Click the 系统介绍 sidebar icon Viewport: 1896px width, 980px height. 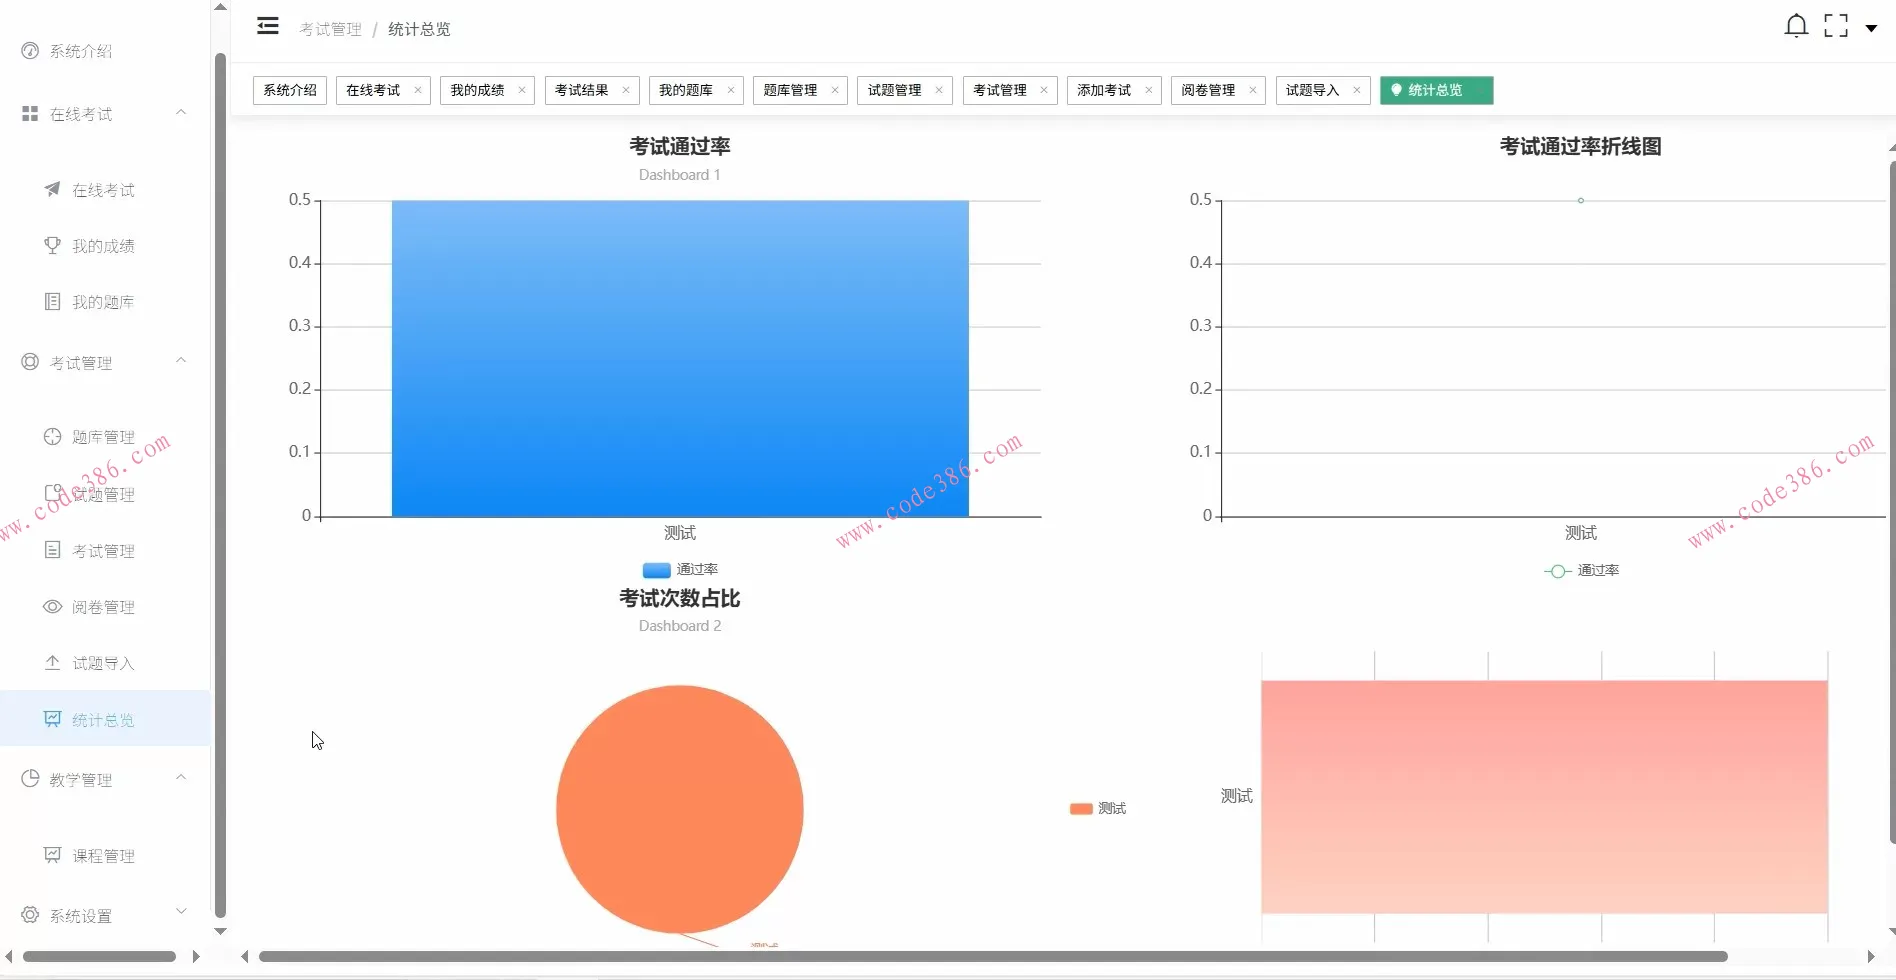pos(30,51)
